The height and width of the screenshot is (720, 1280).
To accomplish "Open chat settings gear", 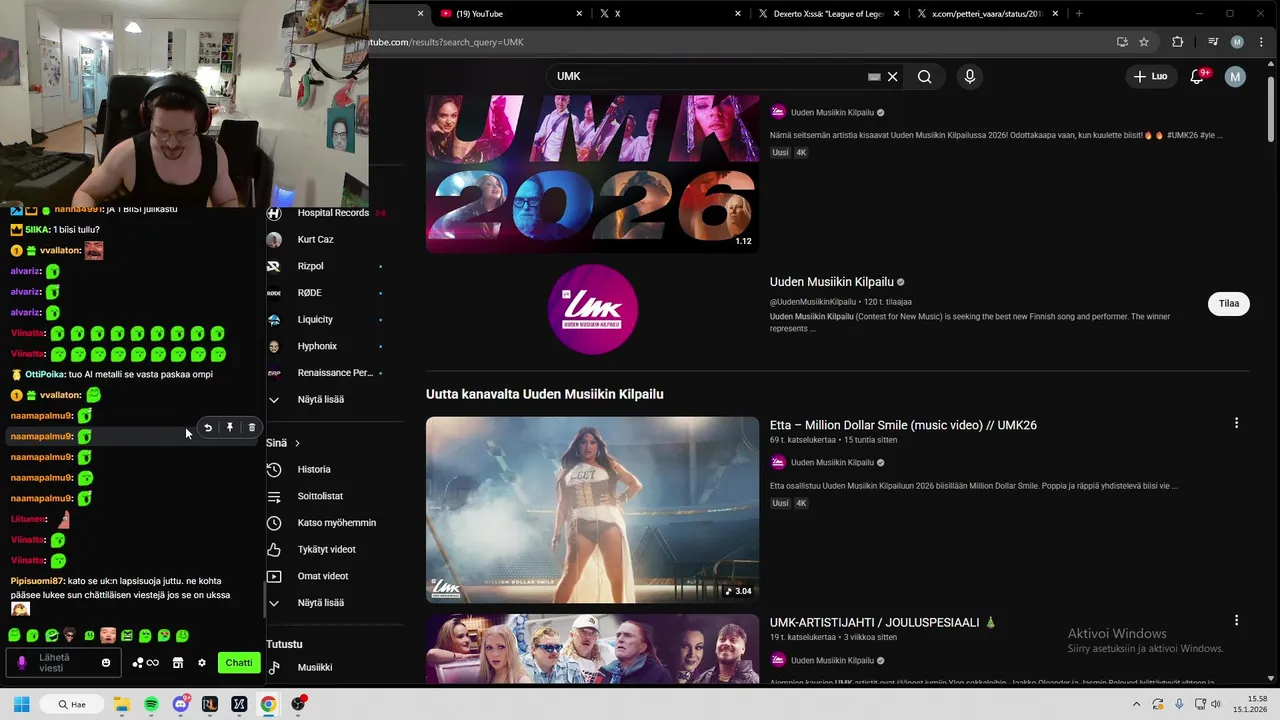I will (x=202, y=663).
